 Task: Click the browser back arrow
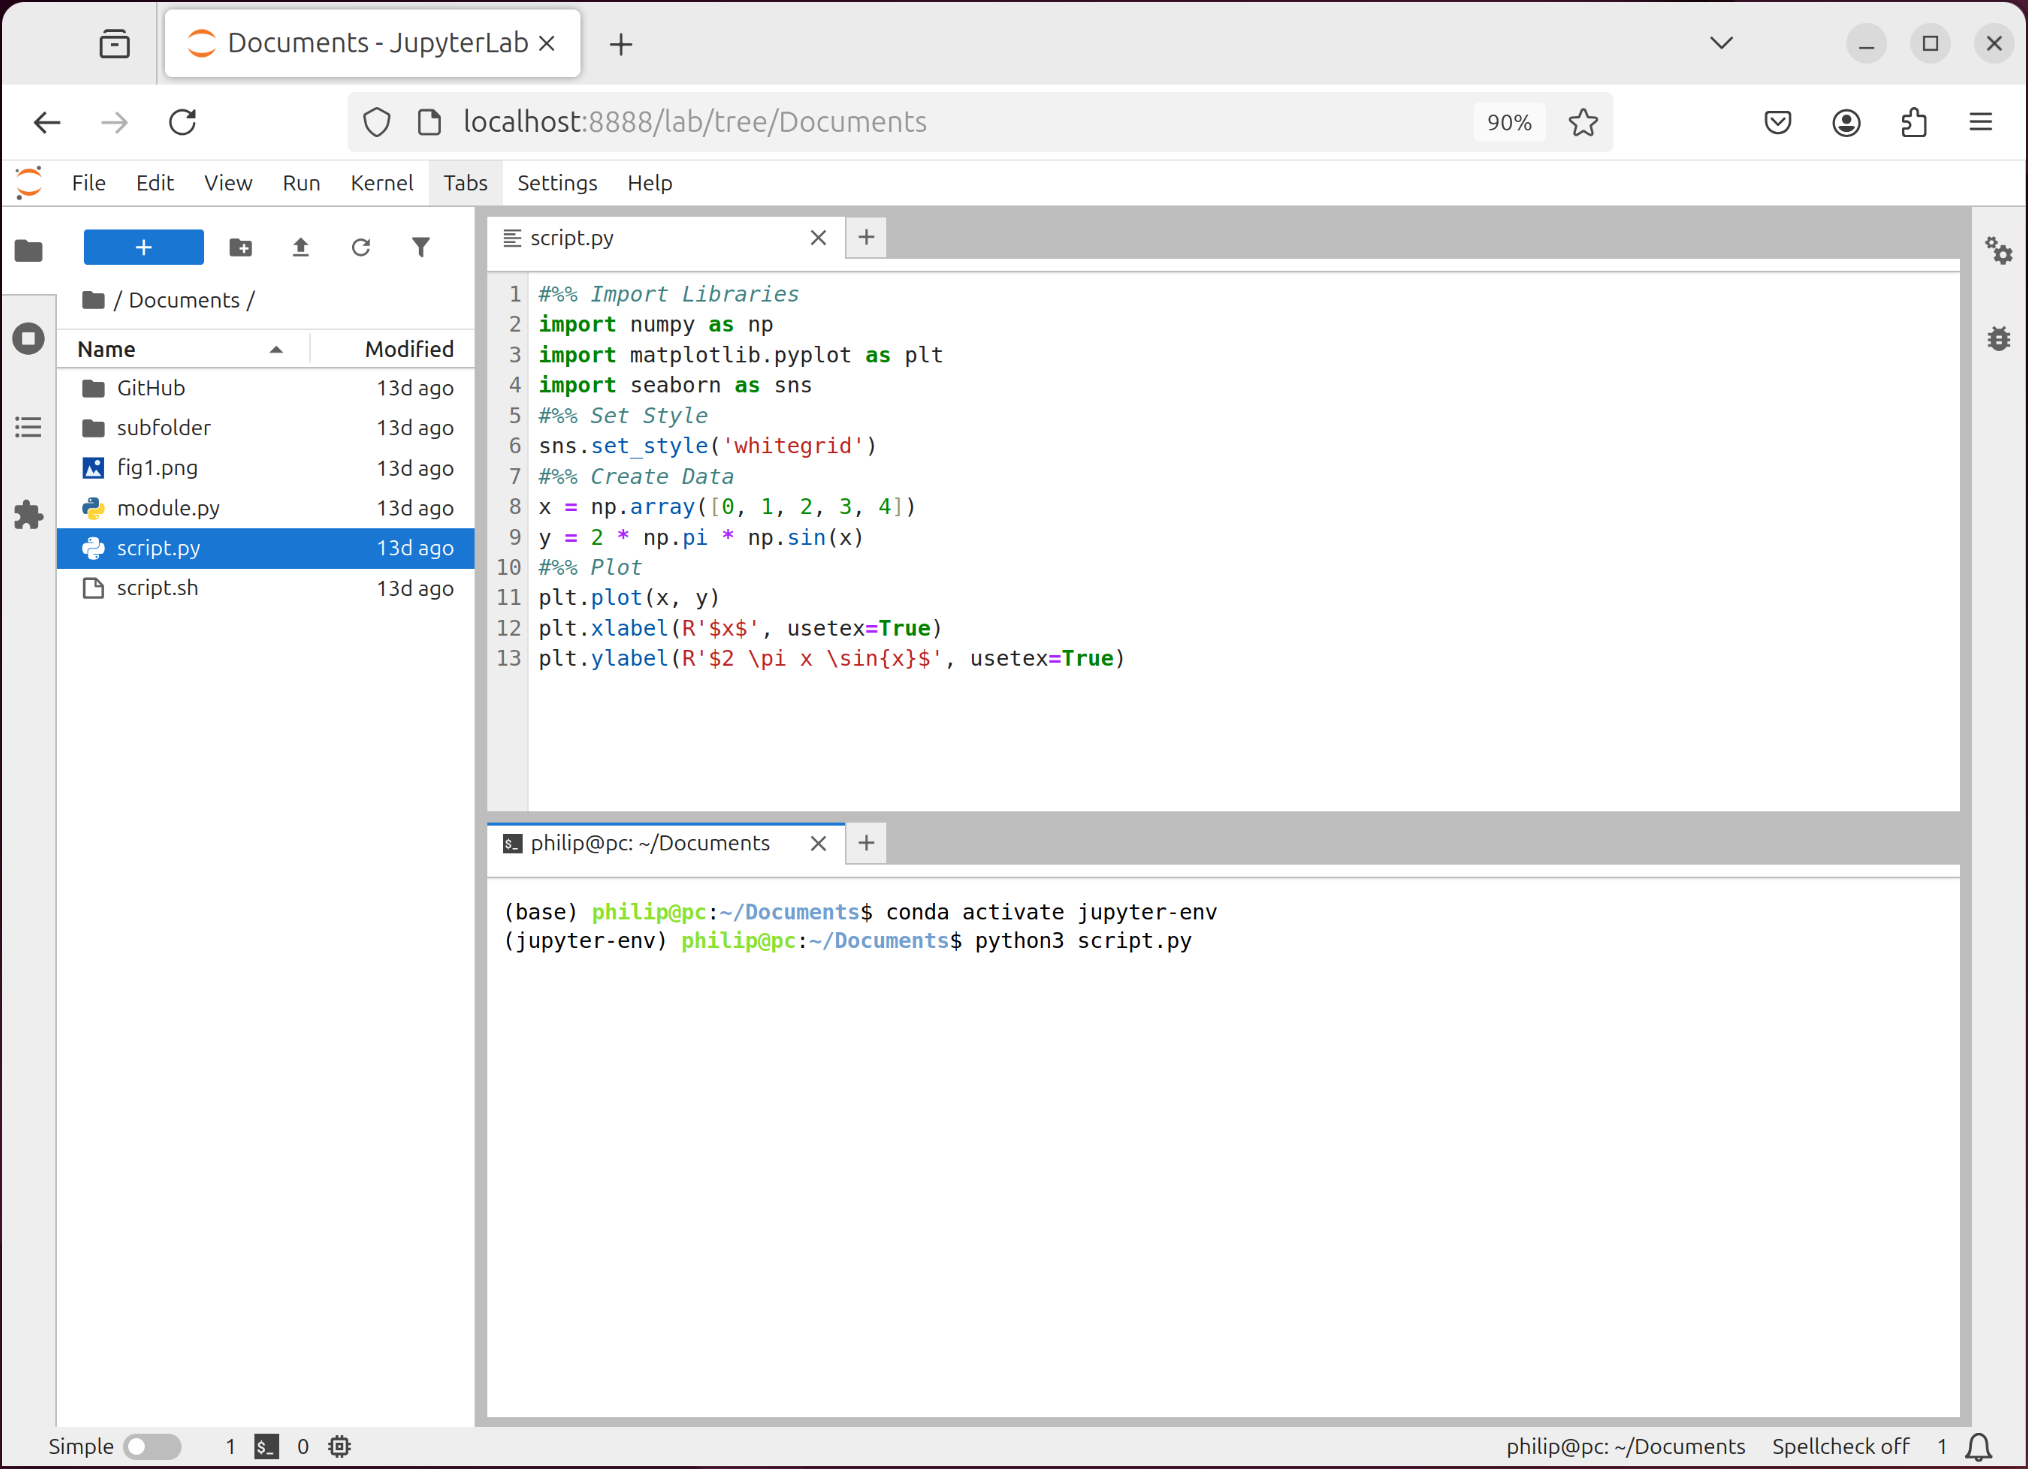(x=47, y=122)
